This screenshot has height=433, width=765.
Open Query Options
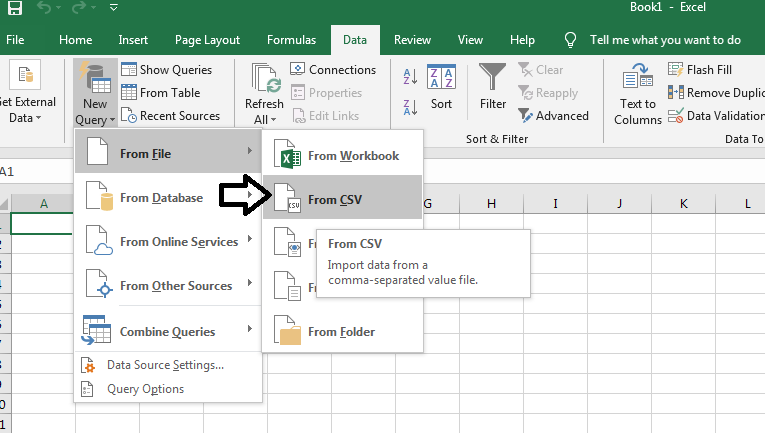(x=168, y=389)
